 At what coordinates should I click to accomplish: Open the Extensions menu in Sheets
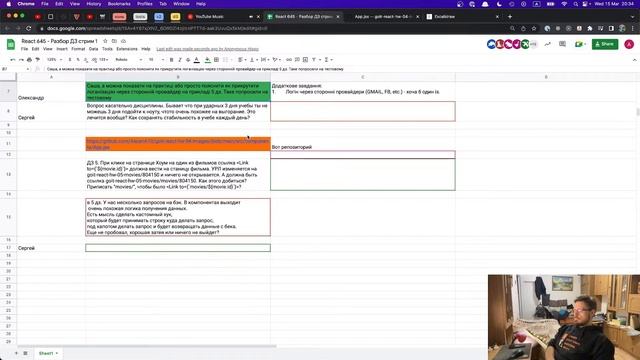click(x=127, y=49)
